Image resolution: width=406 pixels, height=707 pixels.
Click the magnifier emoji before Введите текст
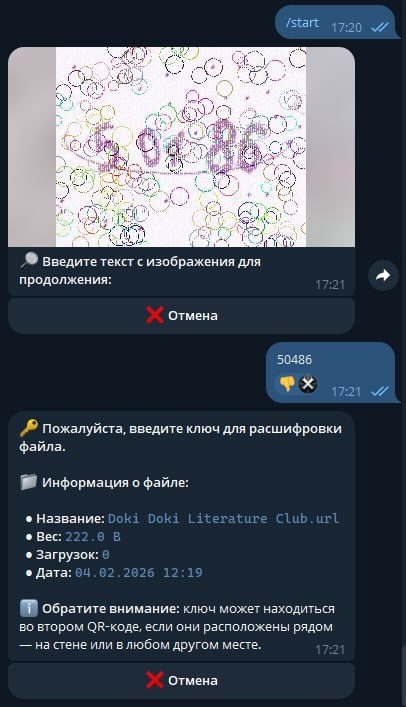(28, 261)
